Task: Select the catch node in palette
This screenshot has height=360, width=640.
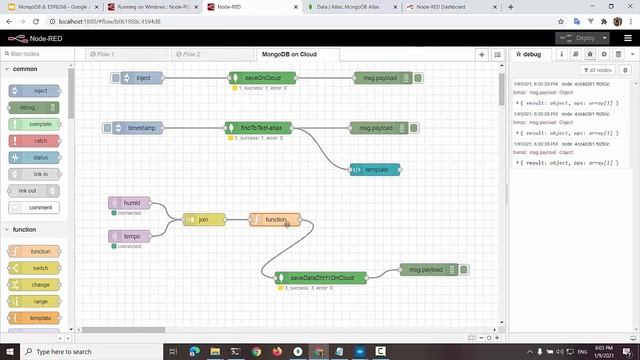Action: coord(34,141)
